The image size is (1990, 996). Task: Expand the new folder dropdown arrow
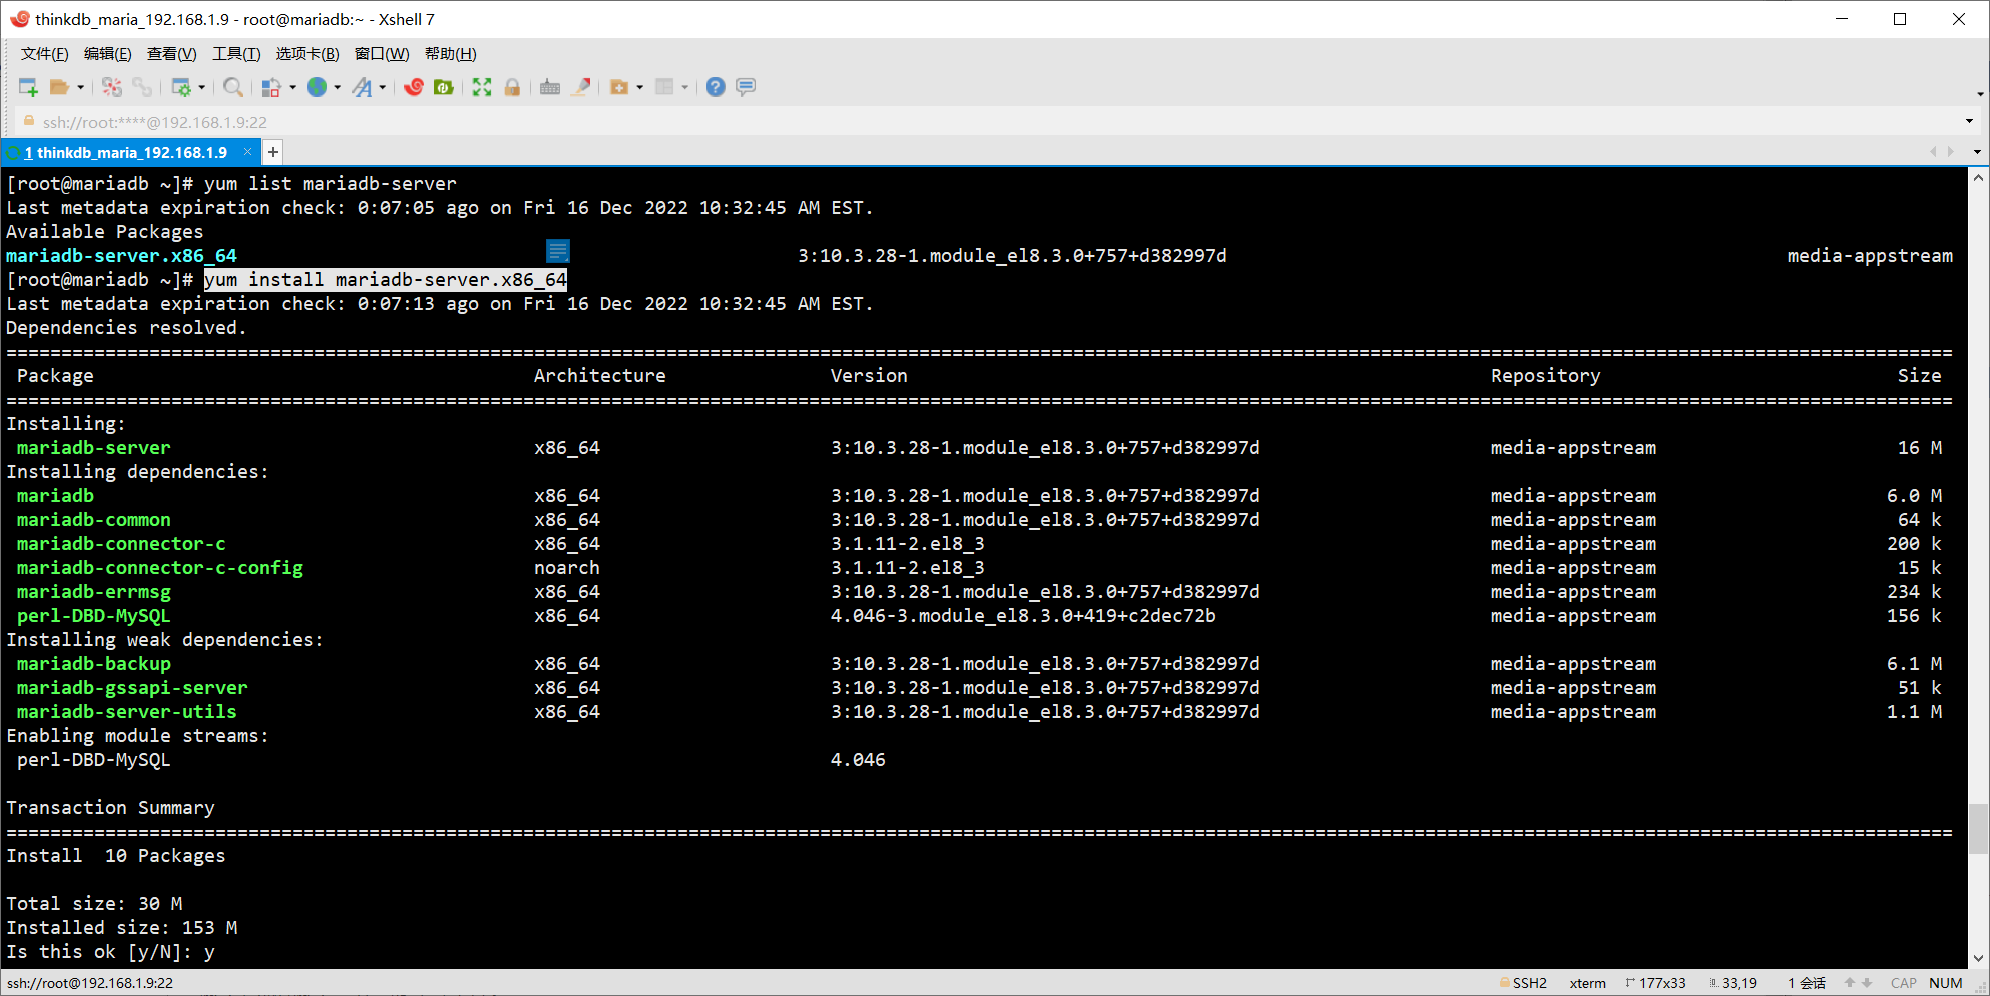click(640, 87)
